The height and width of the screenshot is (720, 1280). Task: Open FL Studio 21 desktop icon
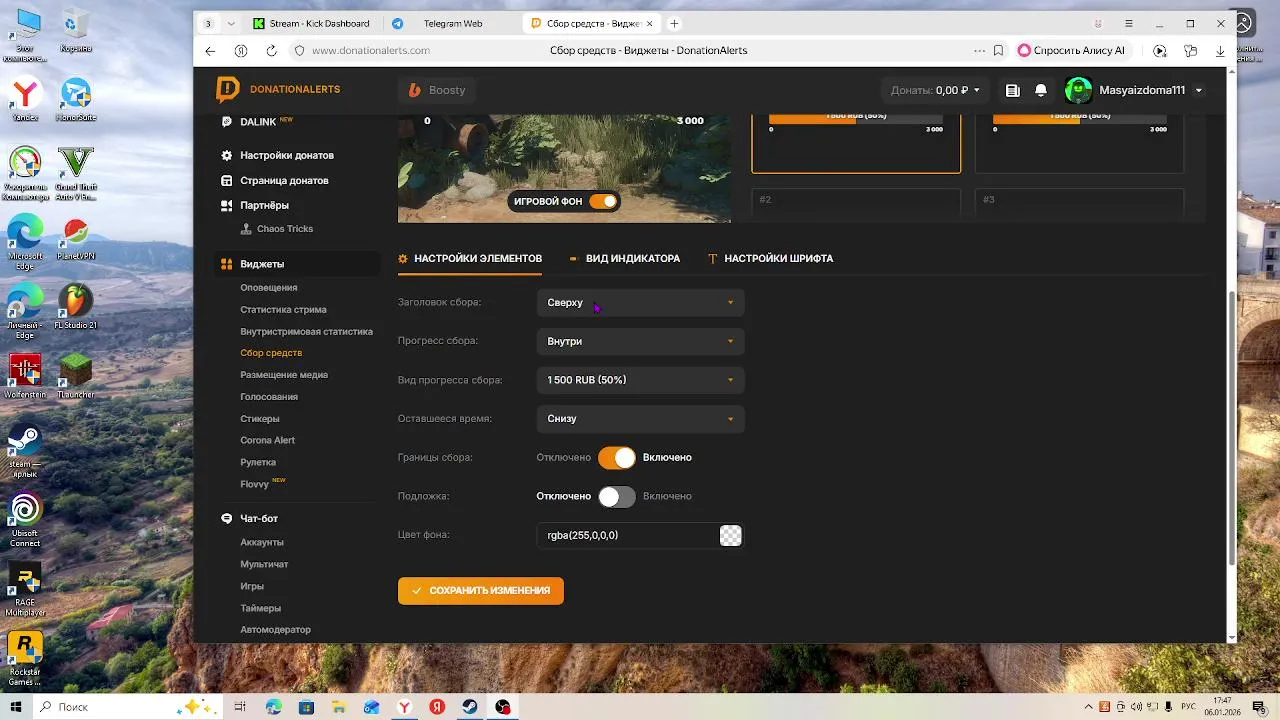75,306
